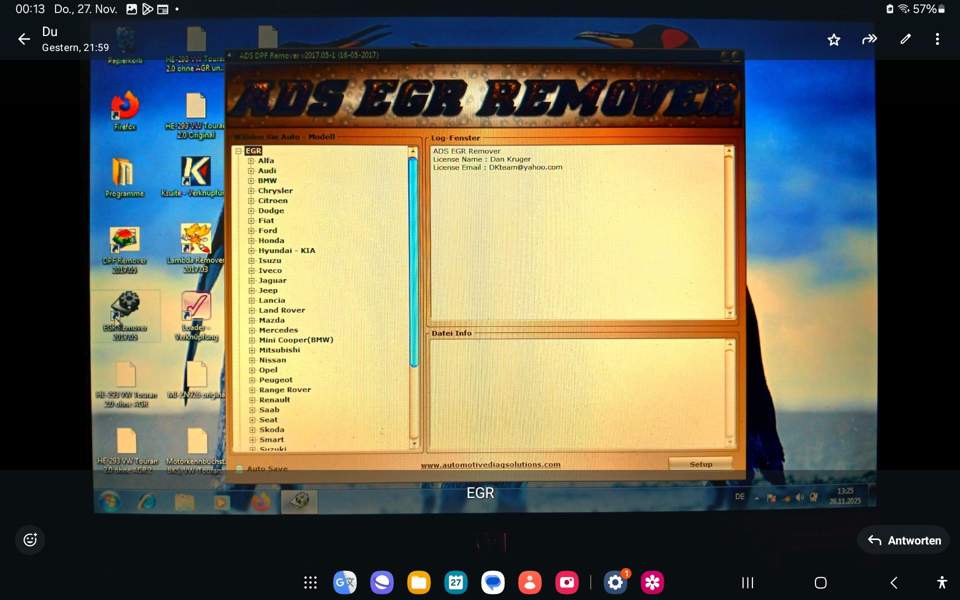Screen dimensions: 960x600
Task: Open the yellow My Files app
Action: (x=419, y=582)
